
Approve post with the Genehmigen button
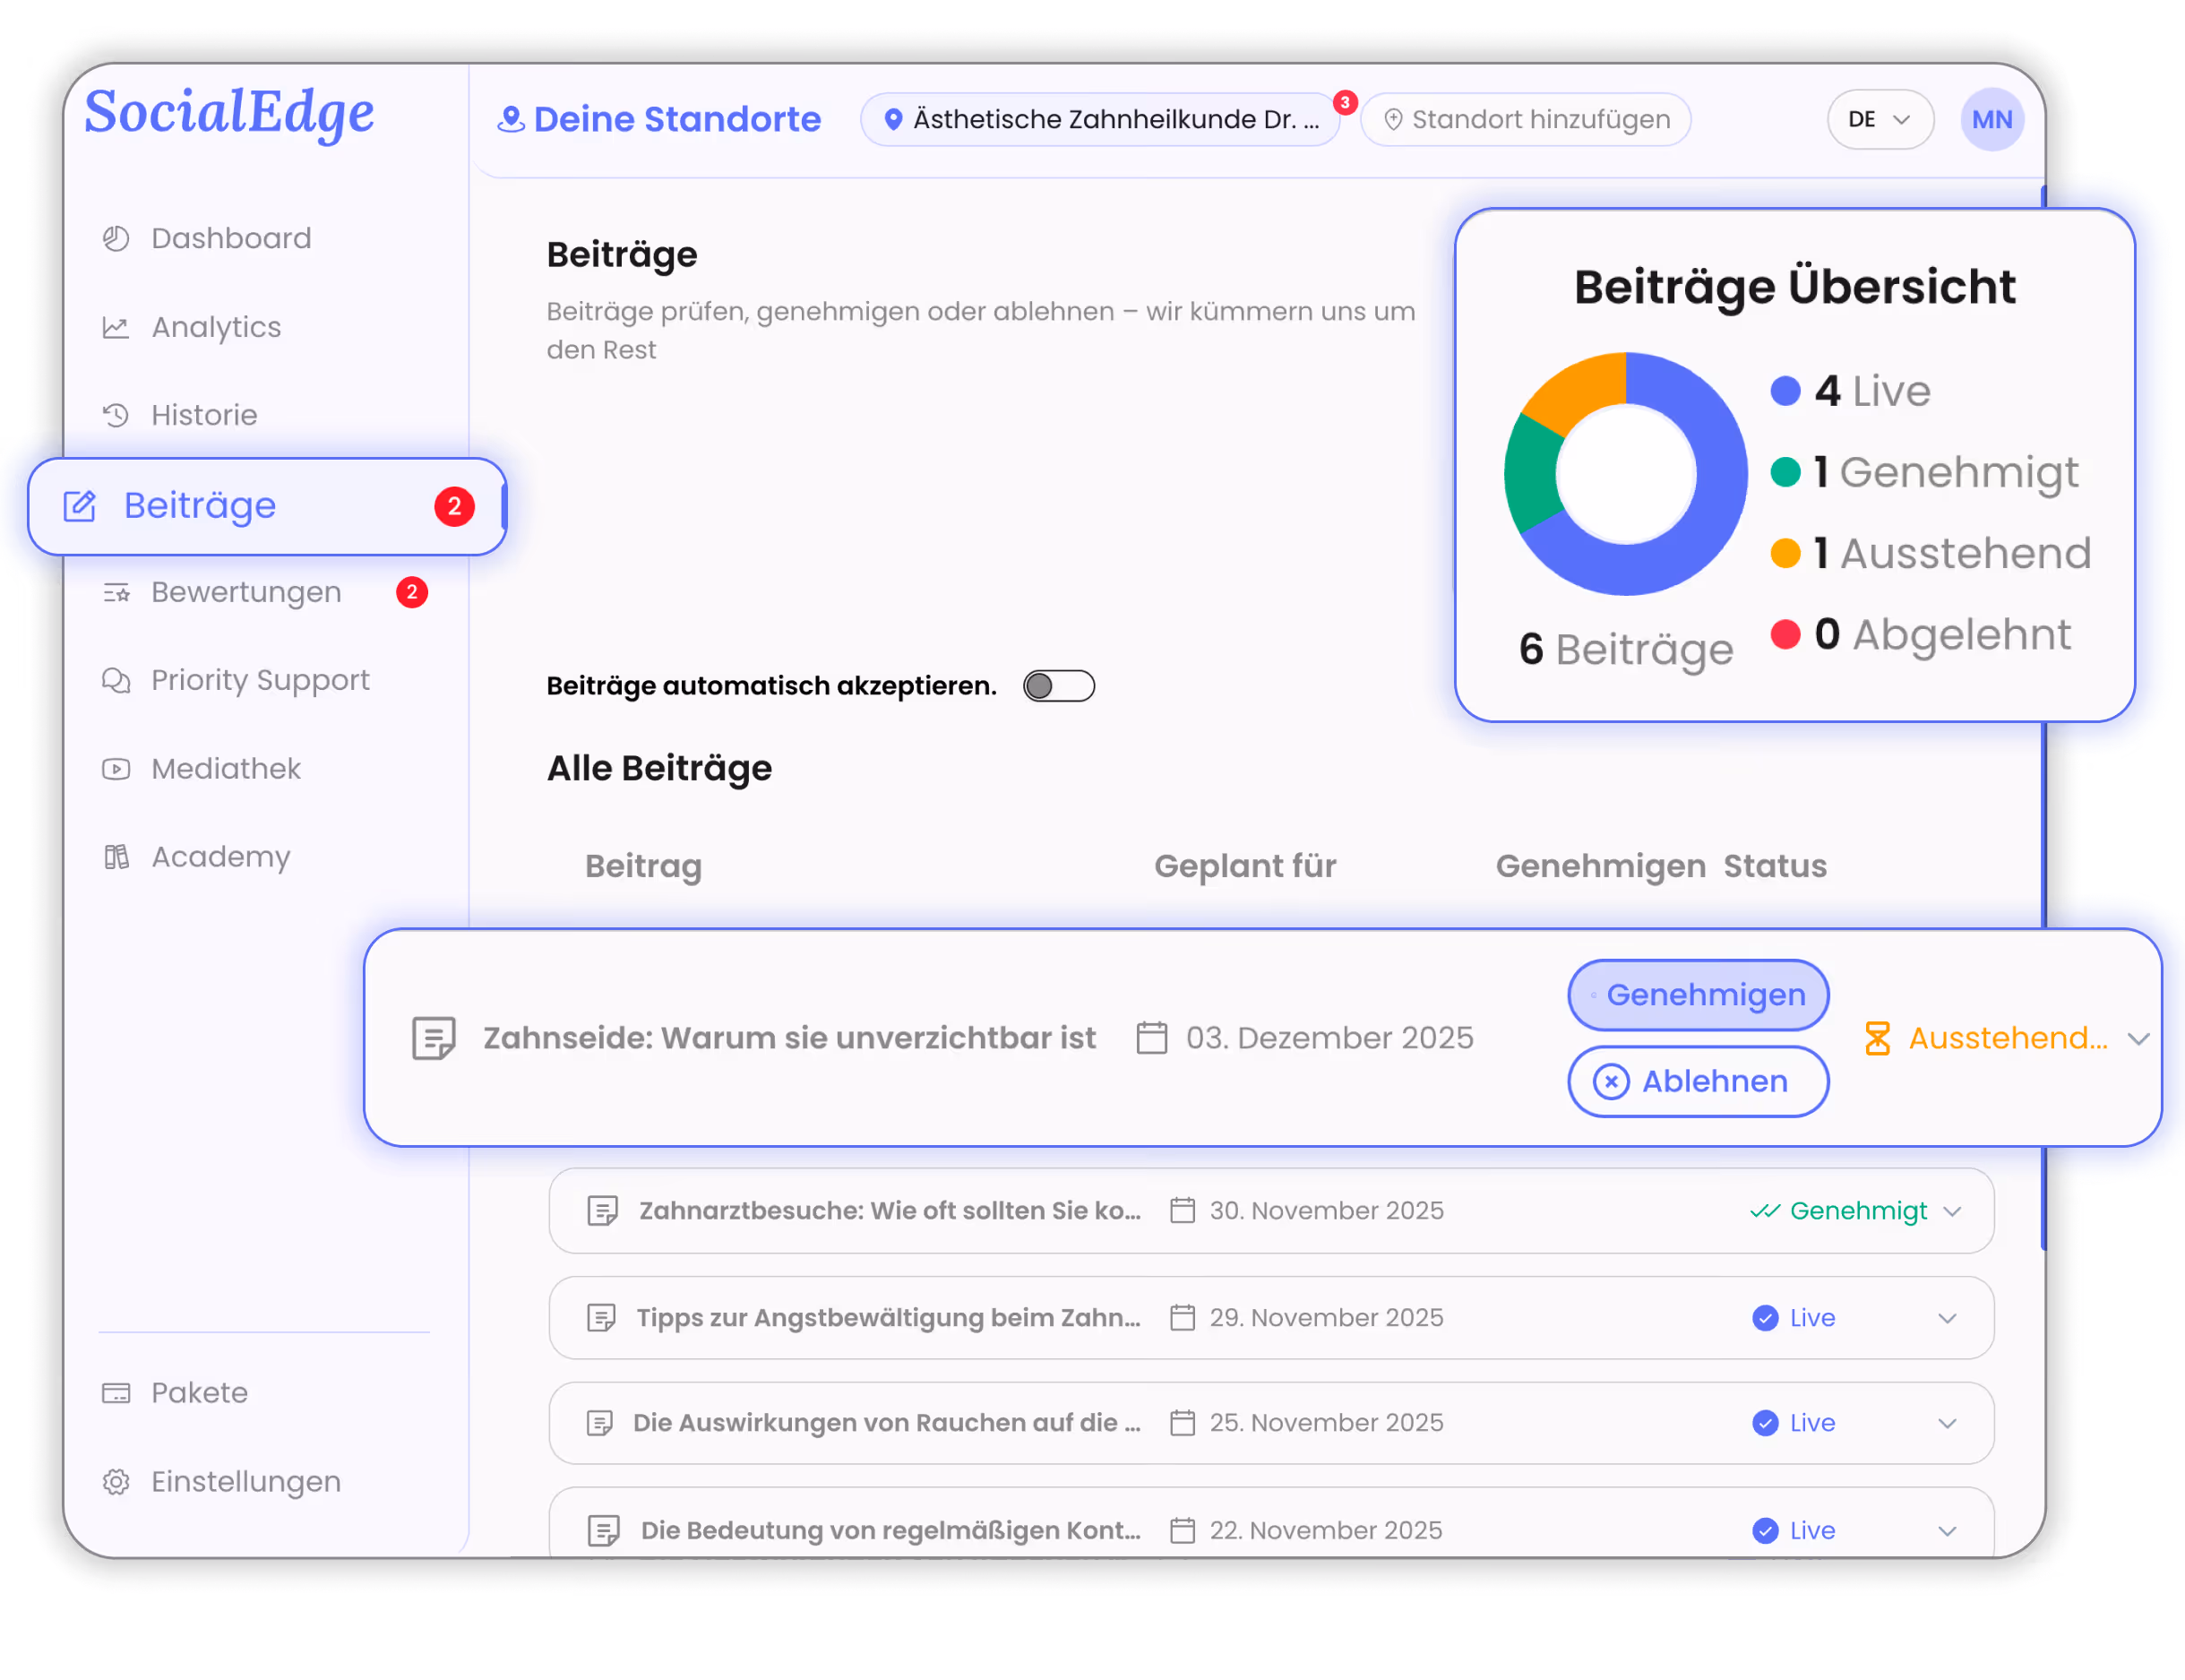(1697, 994)
